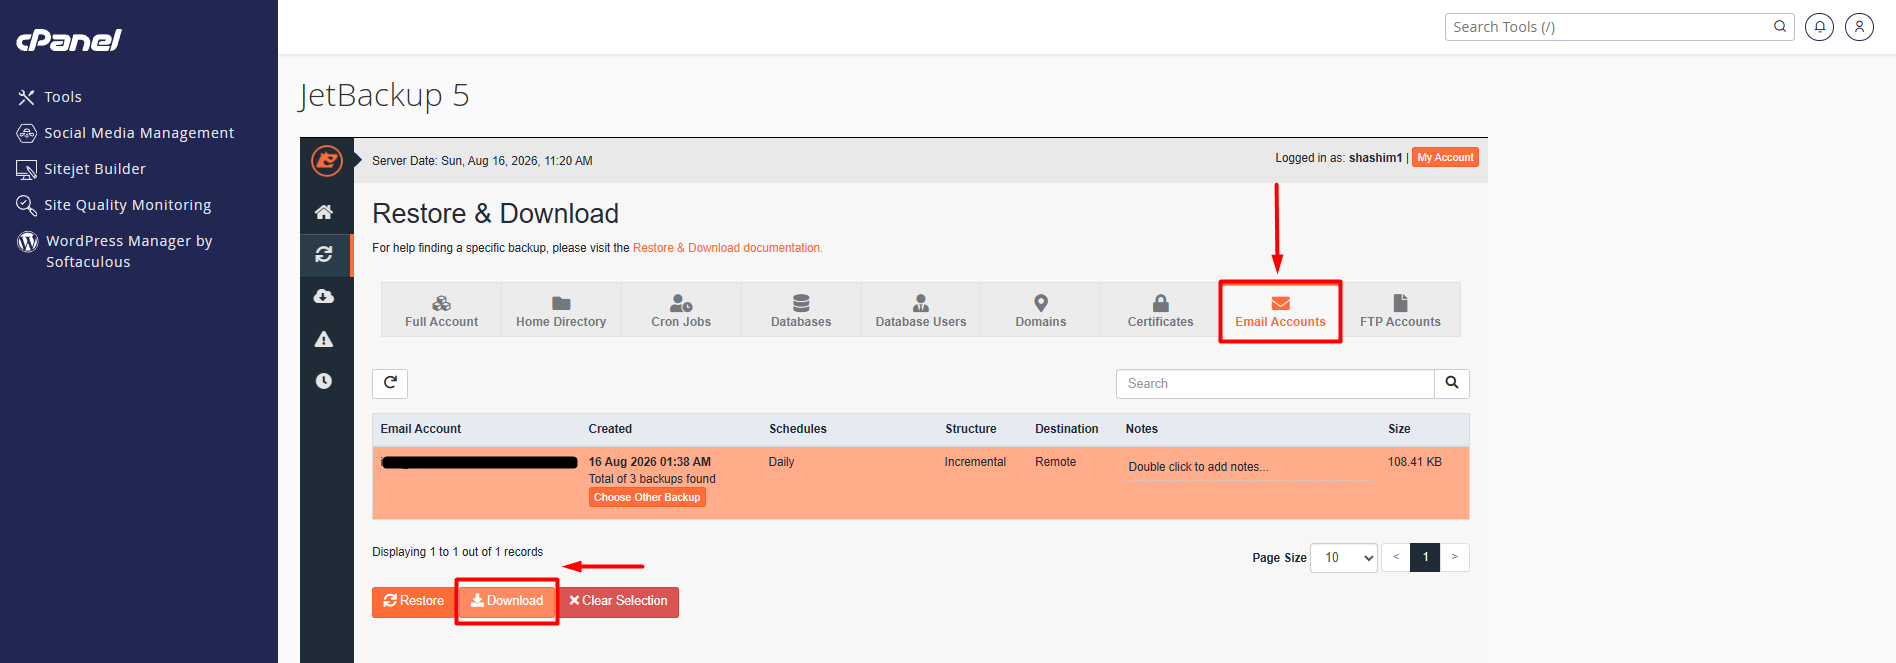1896x663 pixels.
Task: Click 'Displaying 1 to 1 out of 1 records'
Action: click(x=458, y=552)
